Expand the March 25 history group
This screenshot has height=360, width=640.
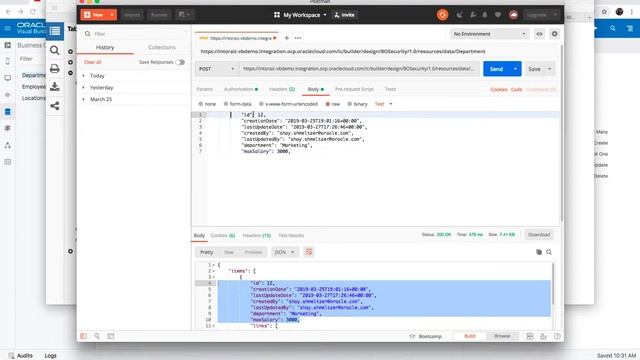100,99
